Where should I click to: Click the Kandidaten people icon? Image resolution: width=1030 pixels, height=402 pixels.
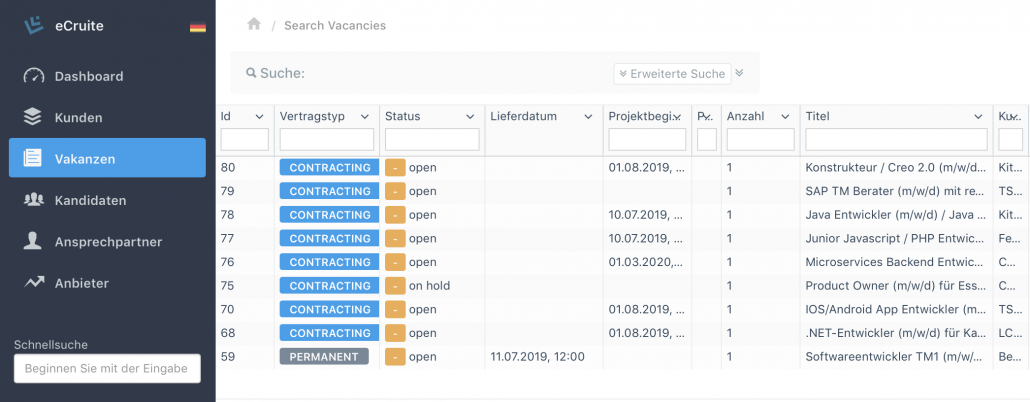pyautogui.click(x=33, y=200)
